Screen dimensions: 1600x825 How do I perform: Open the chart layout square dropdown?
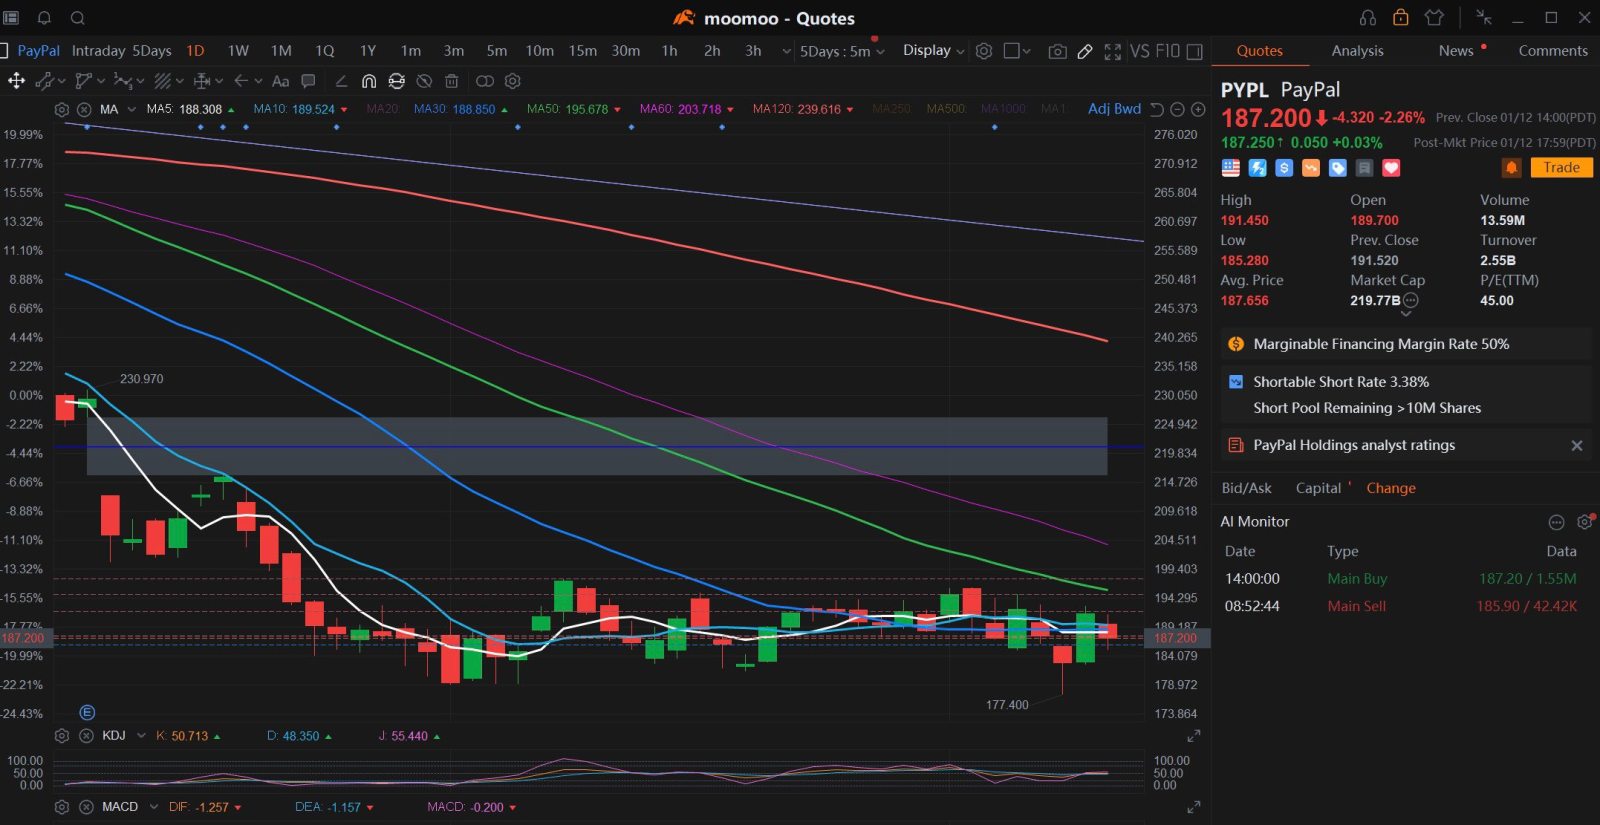1017,51
